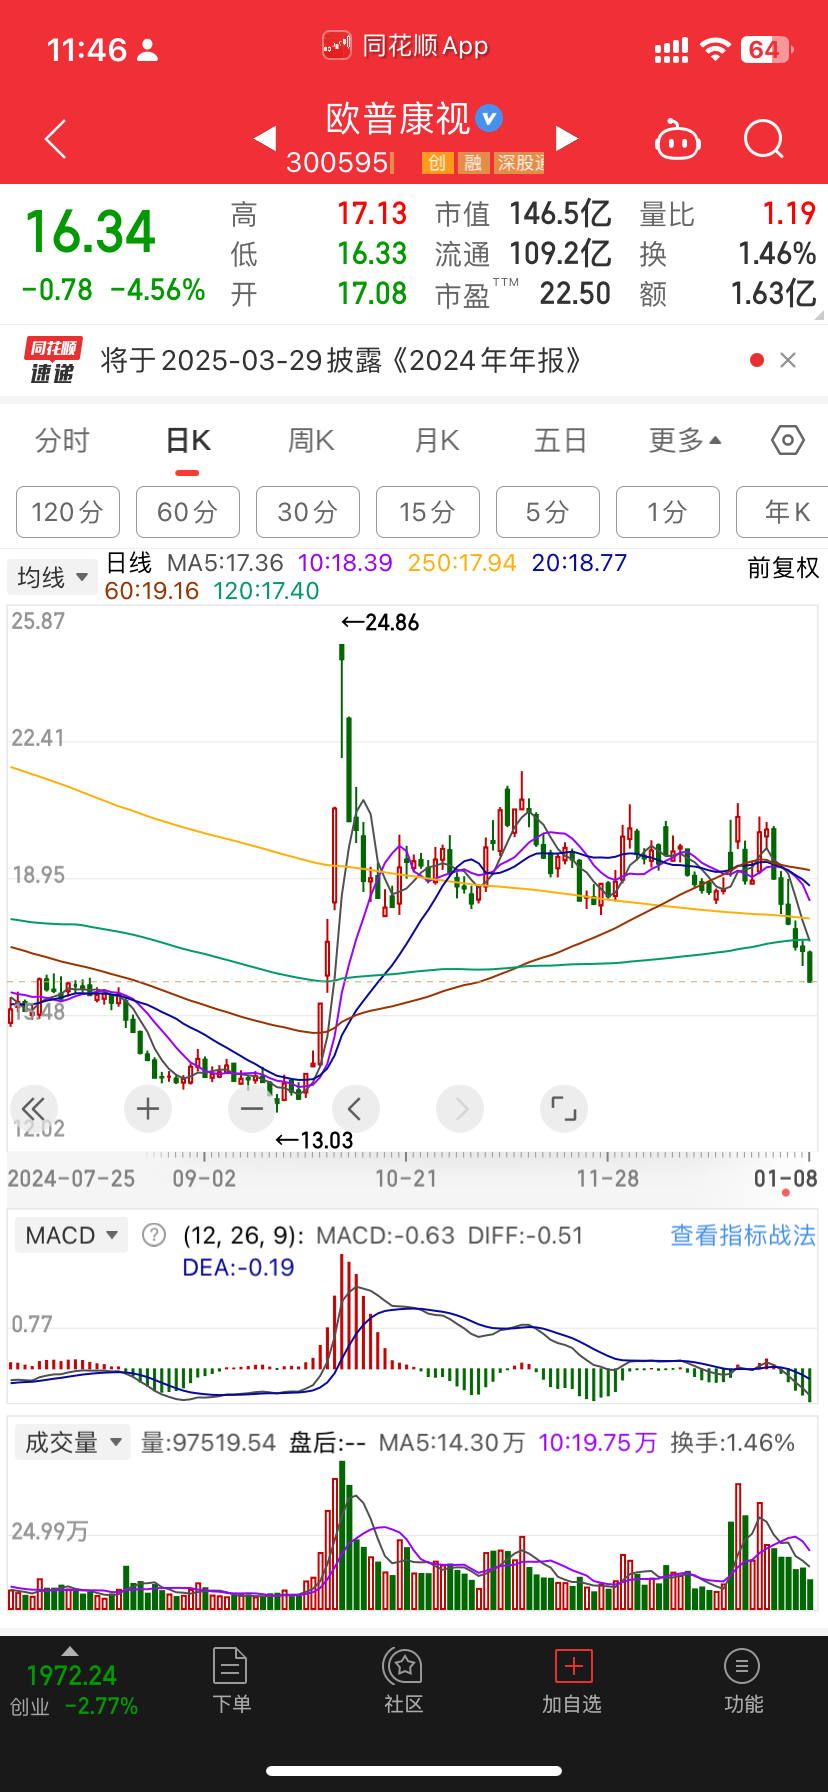Open chart settings hexagon icon
This screenshot has width=828, height=1792.
[788, 440]
